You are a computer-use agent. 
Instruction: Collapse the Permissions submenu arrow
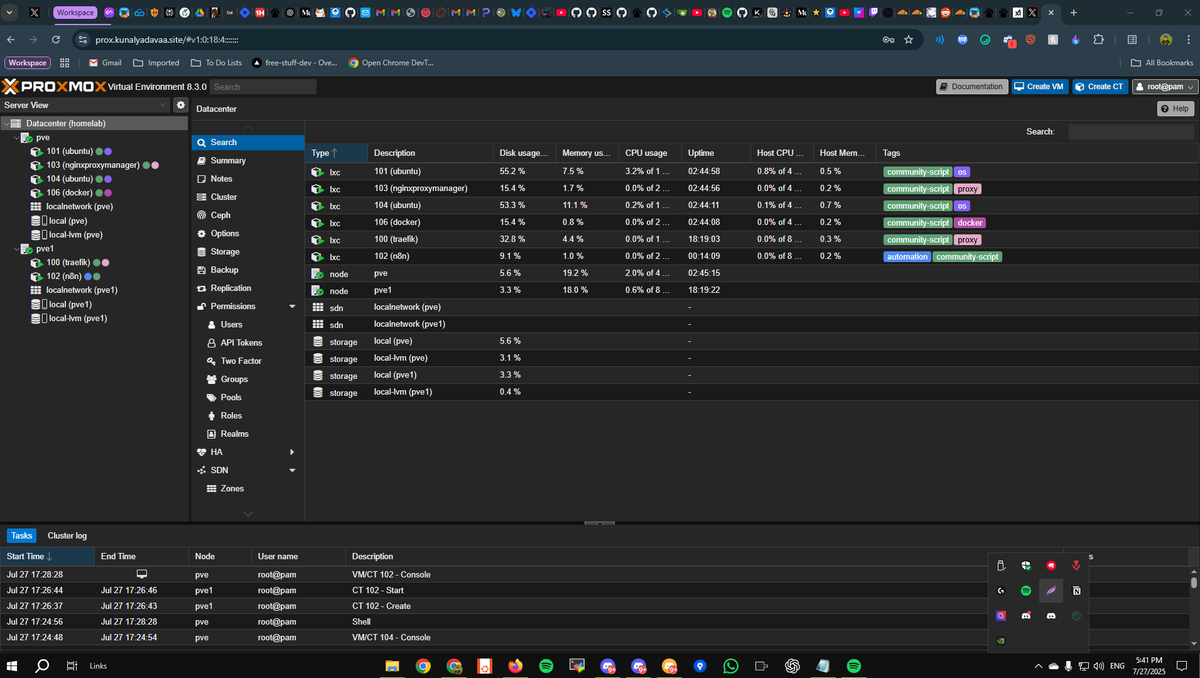point(292,306)
